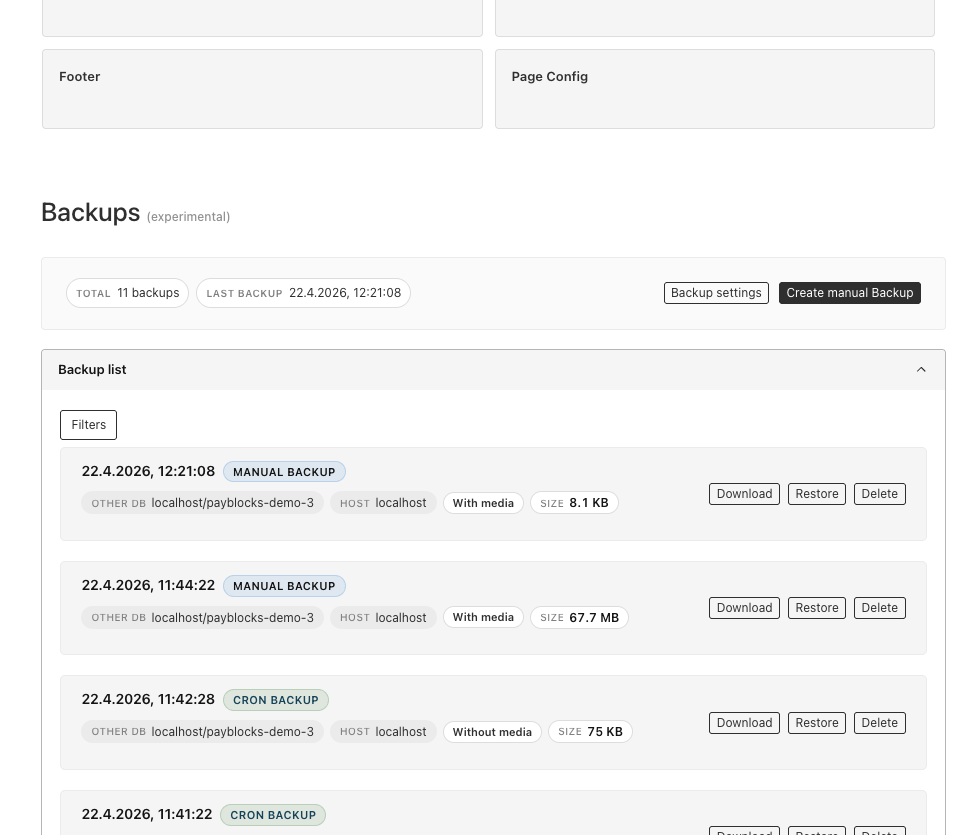Open the Filters button
This screenshot has height=835, width=976.
click(x=88, y=425)
